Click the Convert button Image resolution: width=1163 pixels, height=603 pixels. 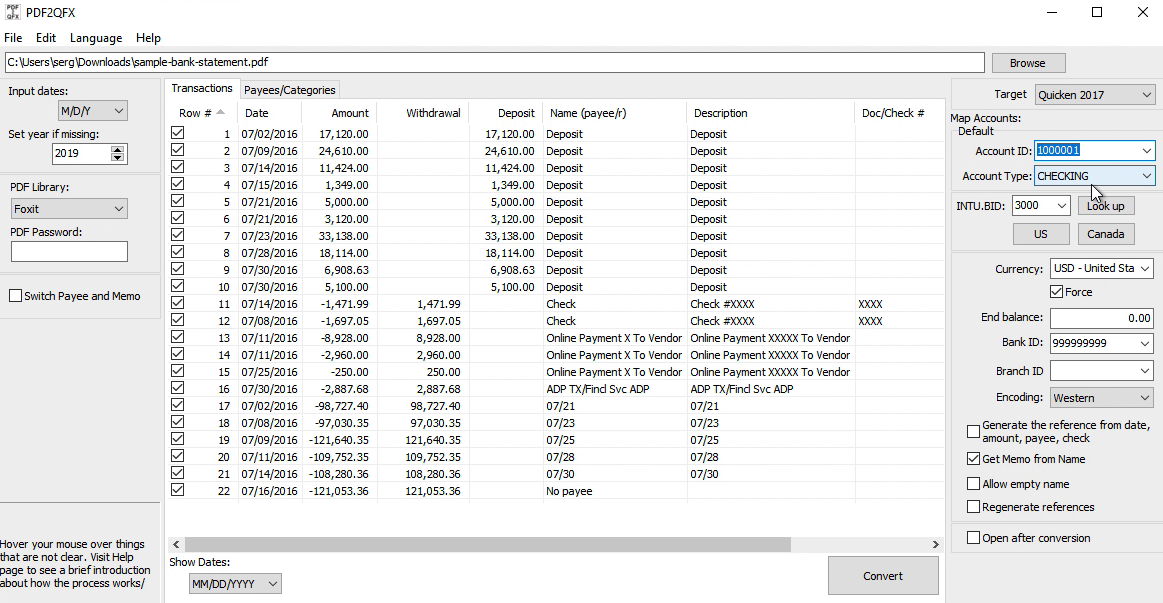click(x=883, y=576)
